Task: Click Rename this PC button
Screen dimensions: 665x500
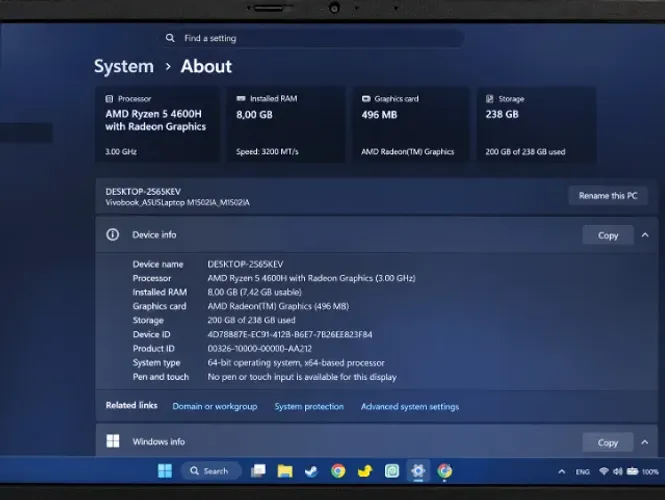Action: [x=608, y=196]
